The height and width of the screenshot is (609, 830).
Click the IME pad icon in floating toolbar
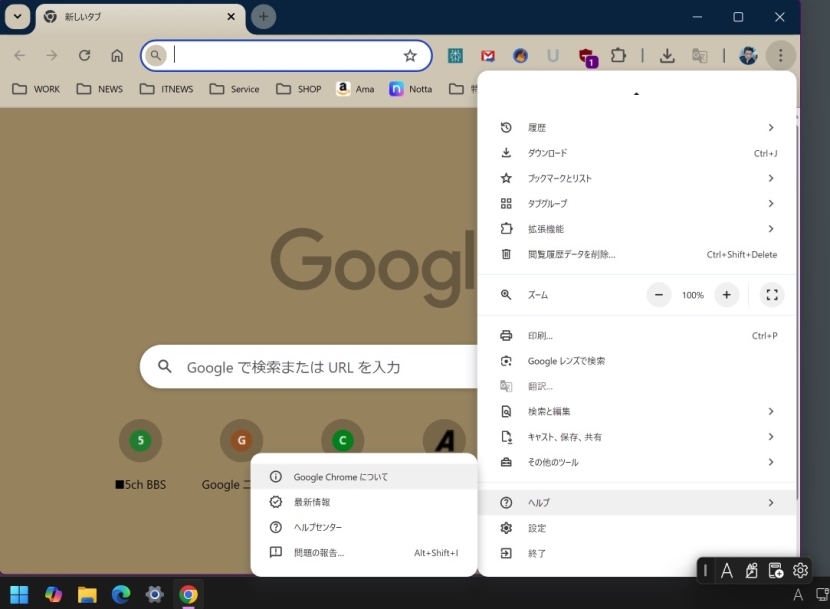[x=751, y=570]
